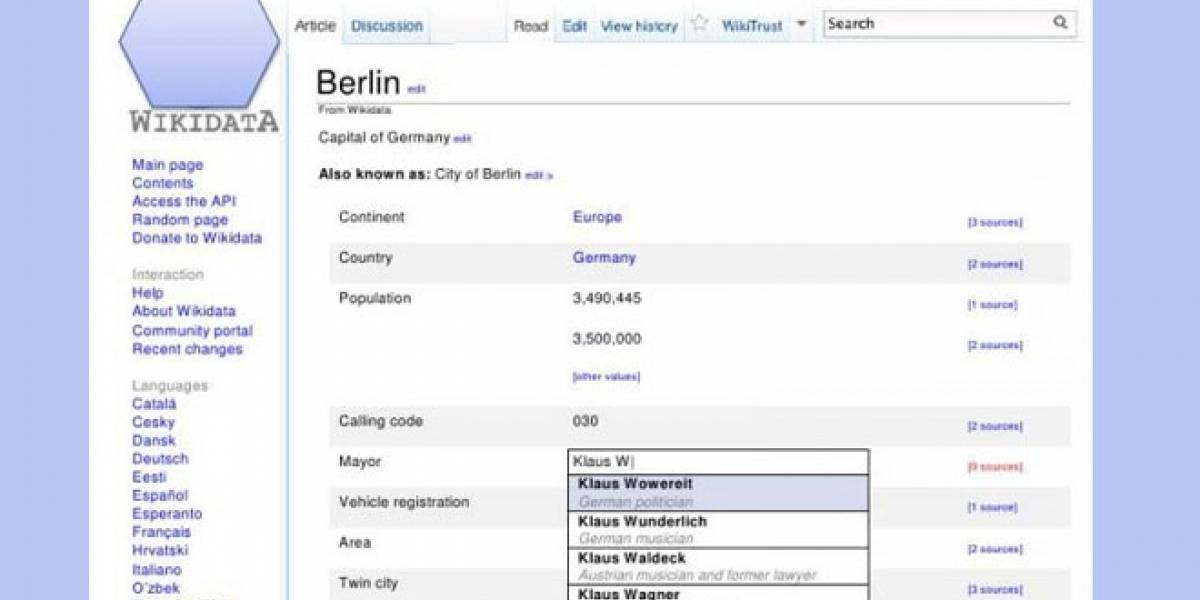Screen dimensions: 1200x600
Task: Open the Europe link
Action: point(597,217)
